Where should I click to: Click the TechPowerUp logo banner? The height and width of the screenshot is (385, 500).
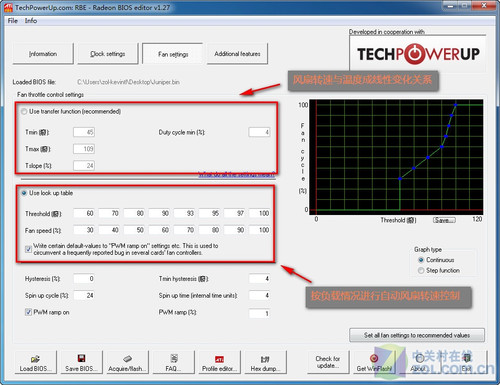point(418,54)
